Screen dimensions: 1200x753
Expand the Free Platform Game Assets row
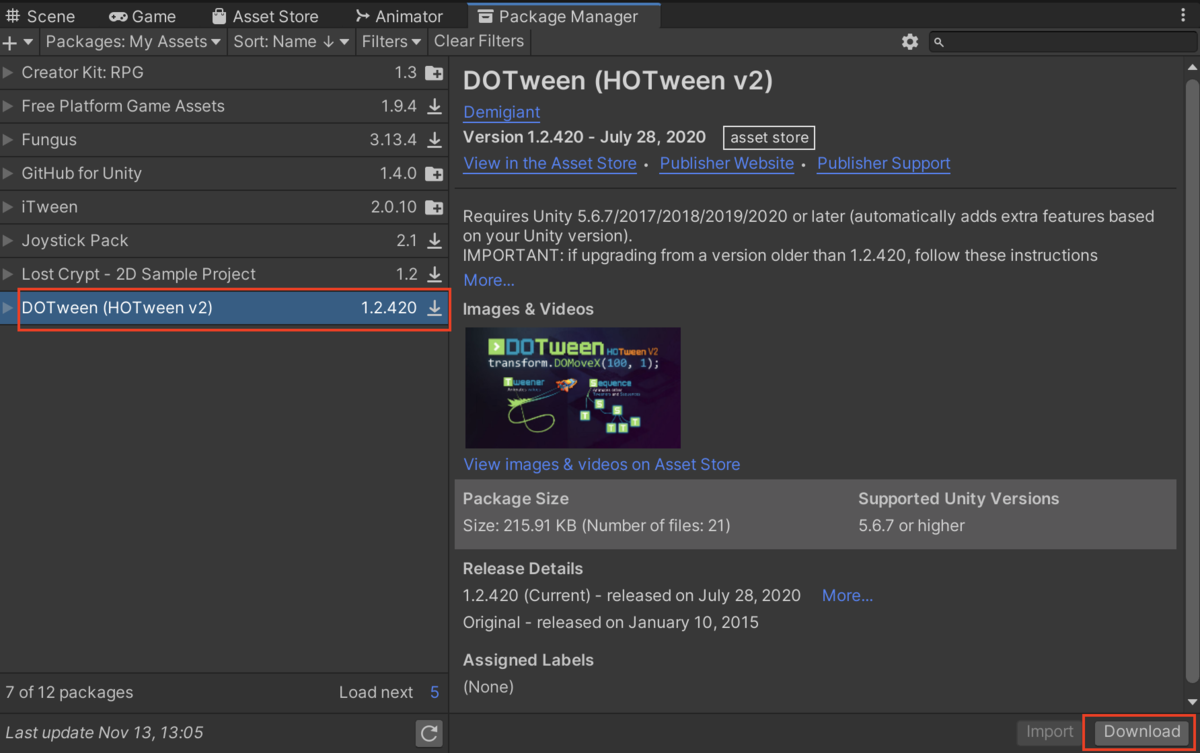pos(8,106)
